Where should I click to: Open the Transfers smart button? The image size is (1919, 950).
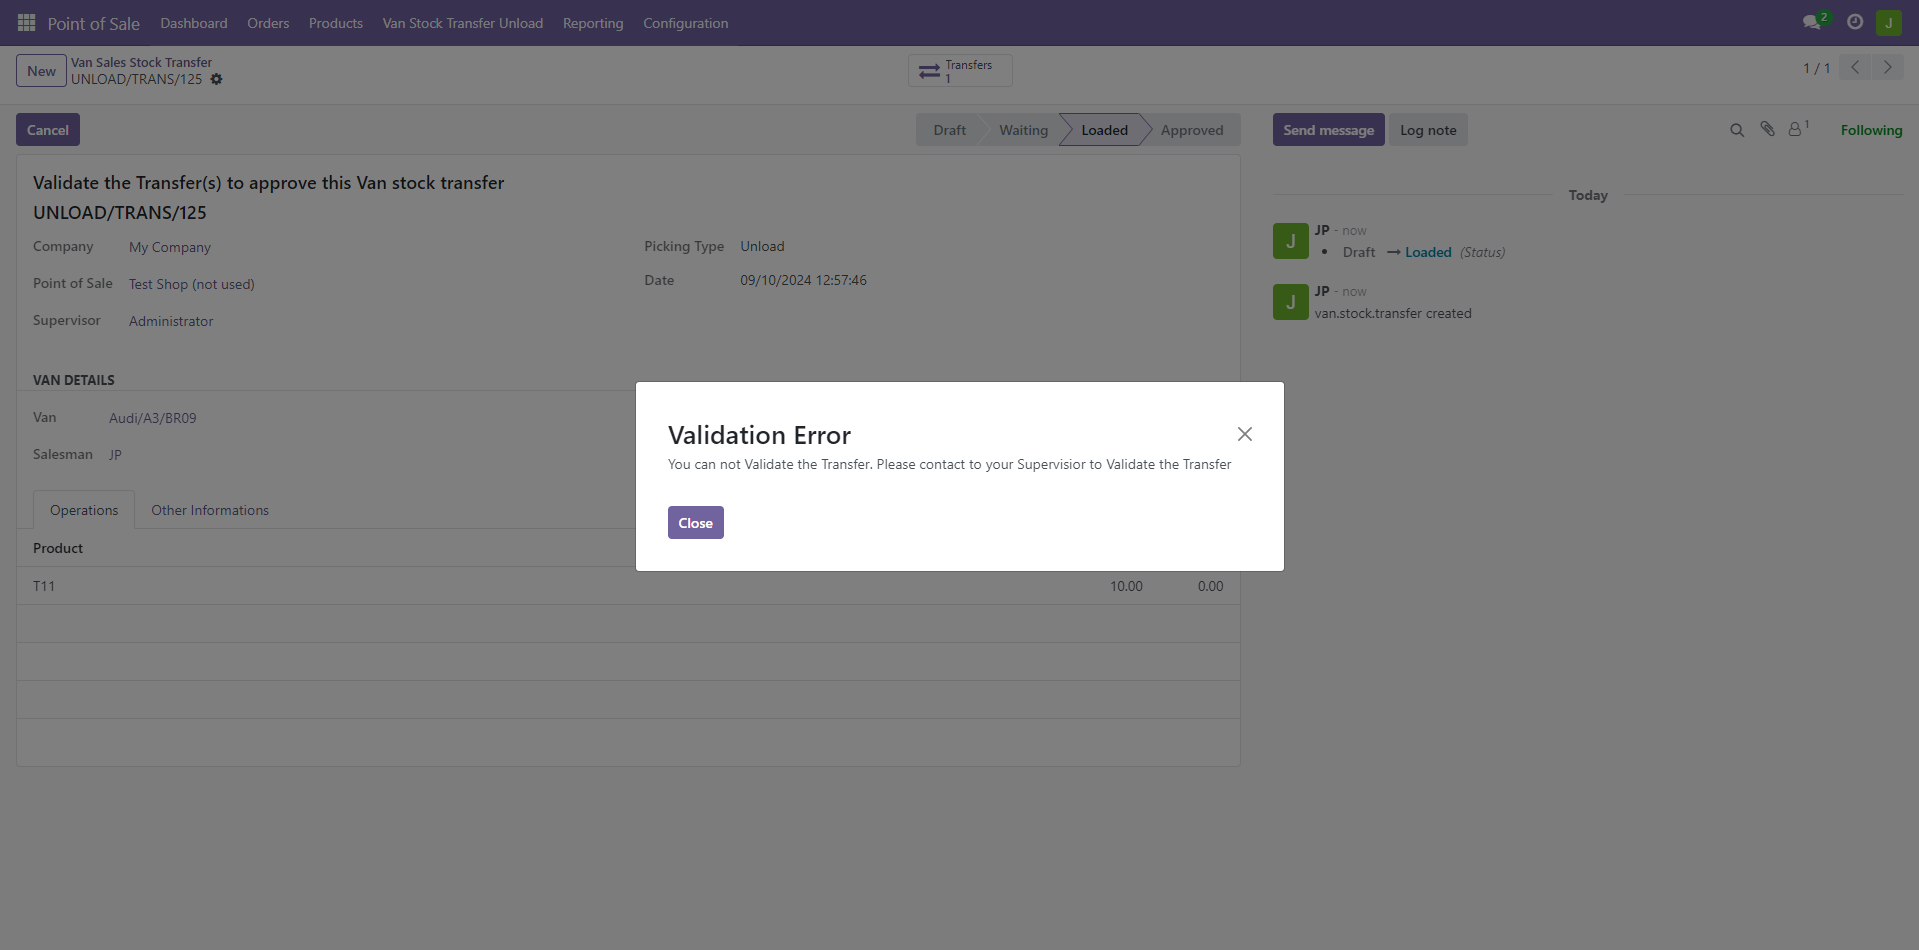[x=958, y=69]
